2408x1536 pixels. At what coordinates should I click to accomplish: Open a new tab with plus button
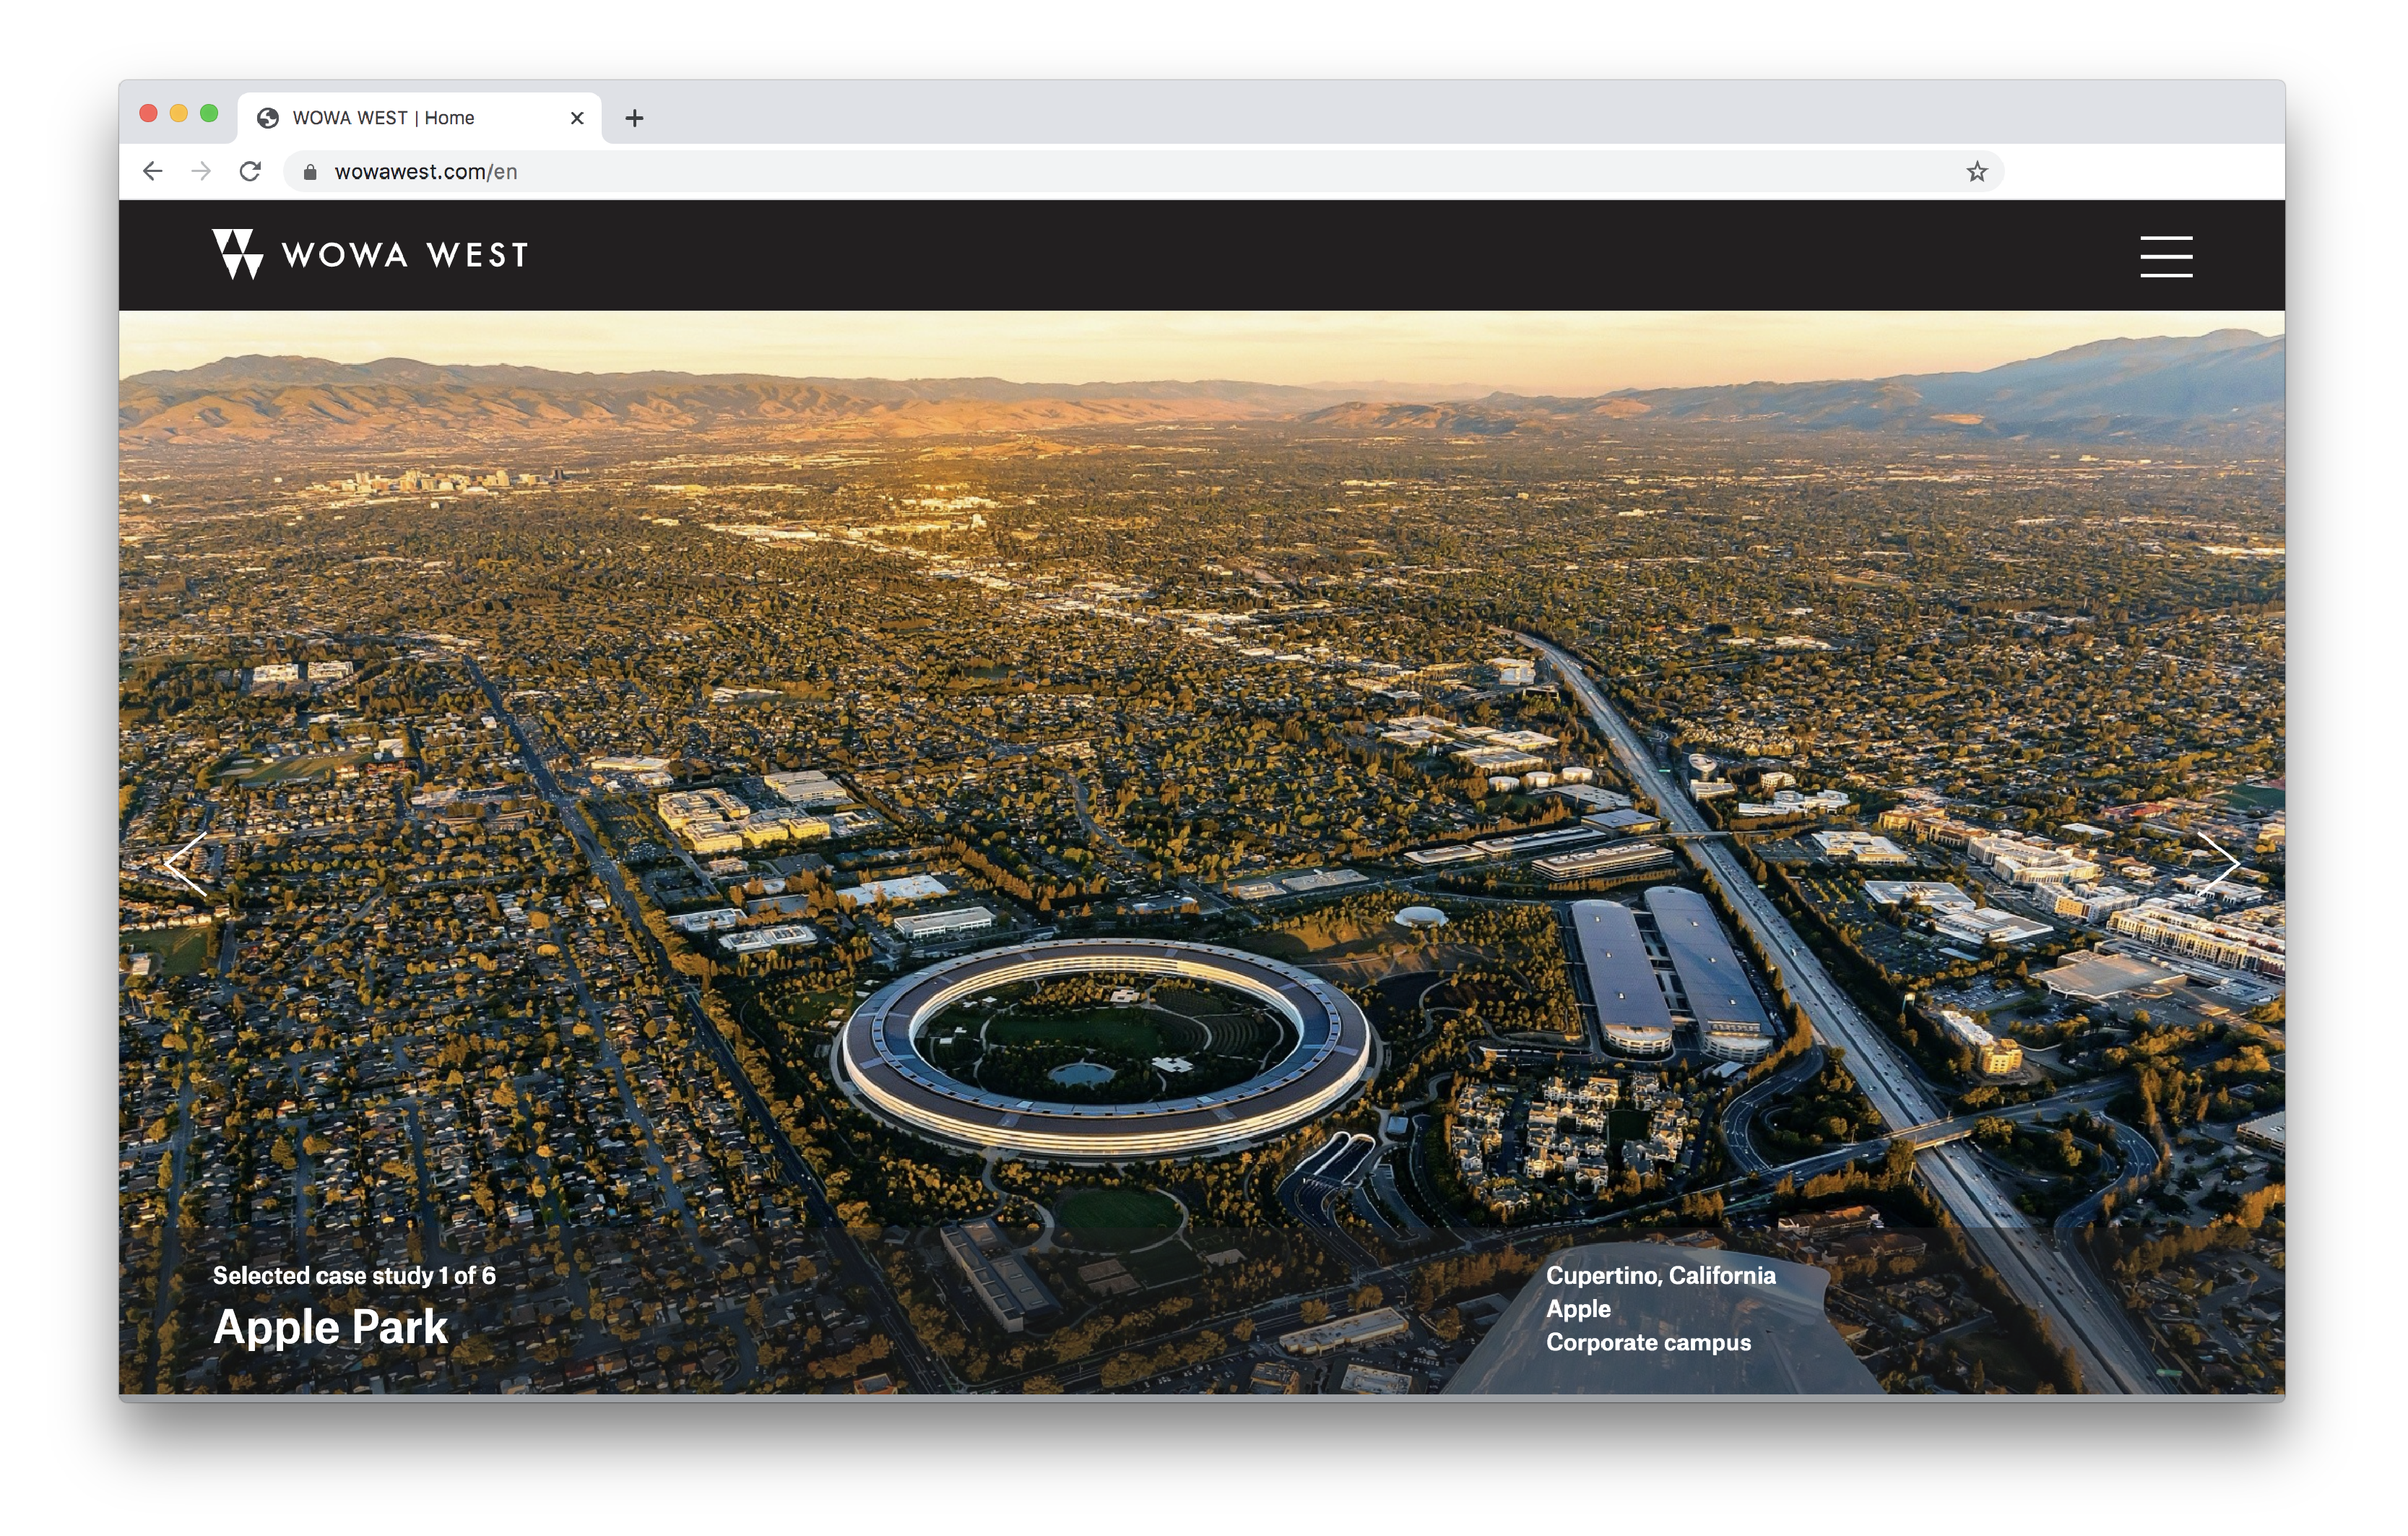634,118
